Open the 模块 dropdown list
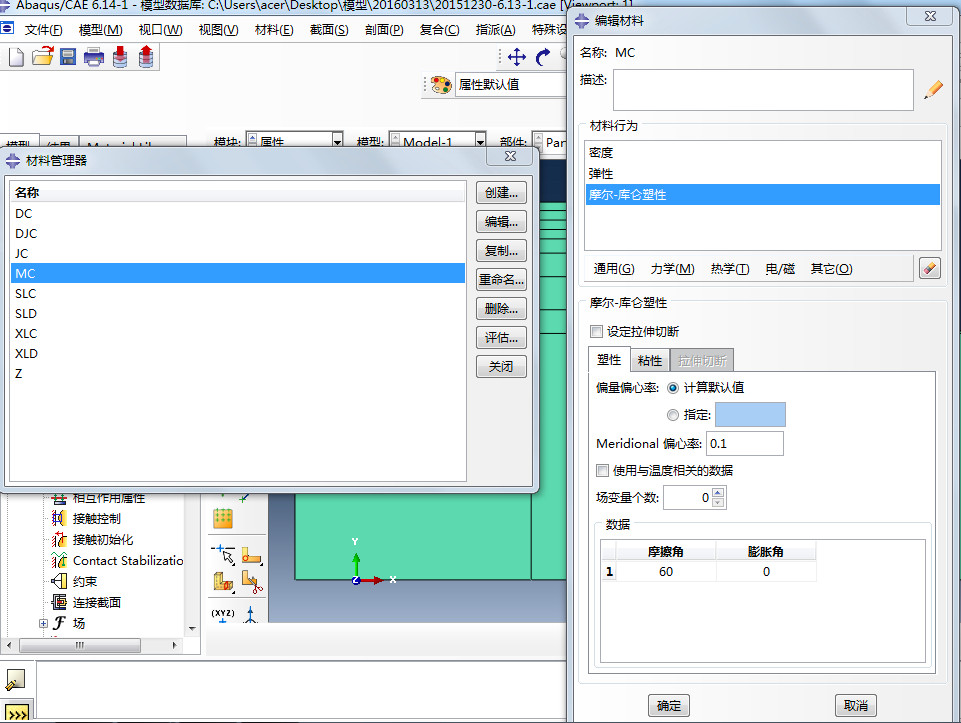This screenshot has width=961, height=723. pos(336,143)
